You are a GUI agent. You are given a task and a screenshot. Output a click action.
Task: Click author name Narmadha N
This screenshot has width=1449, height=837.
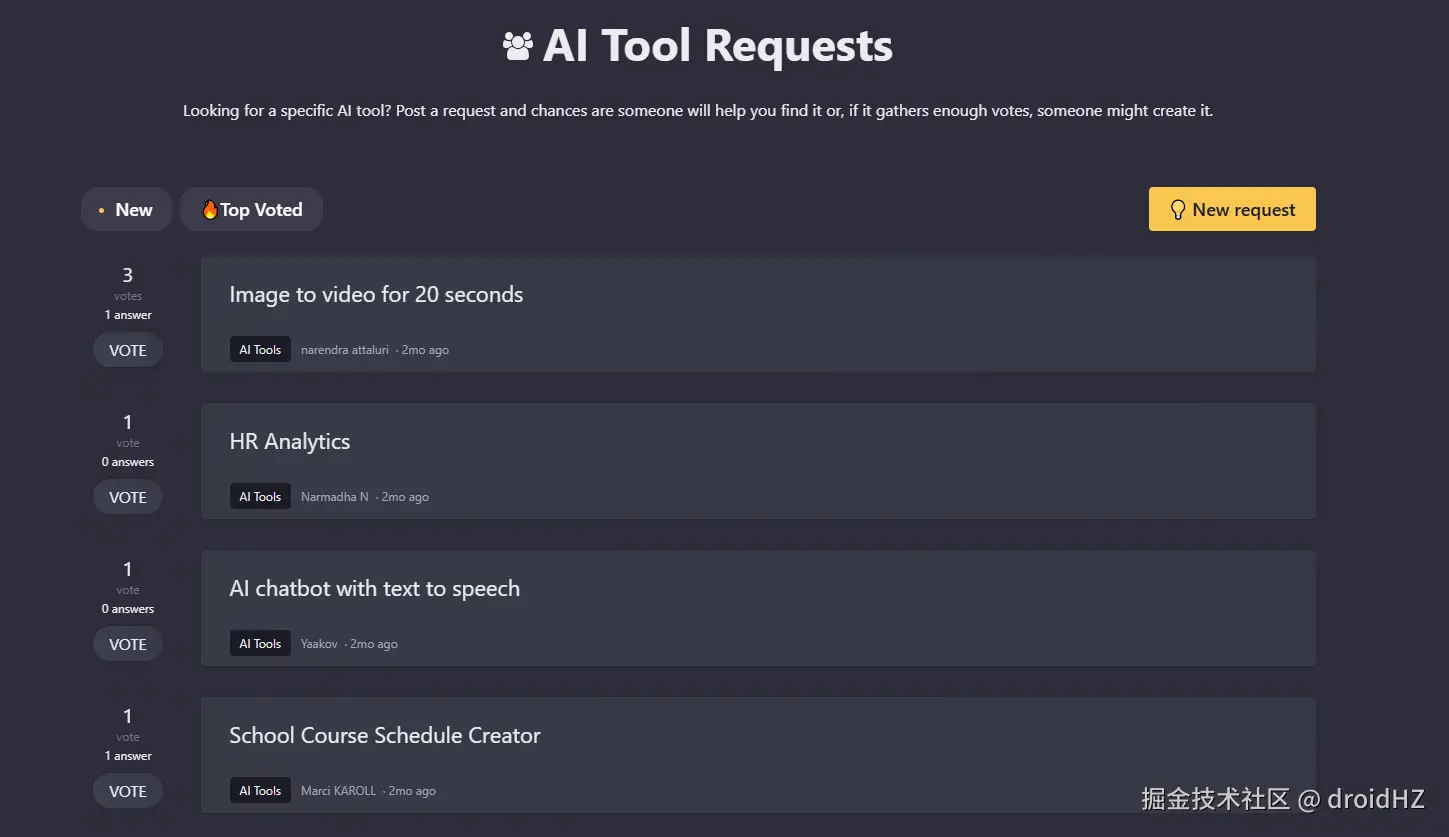point(335,497)
